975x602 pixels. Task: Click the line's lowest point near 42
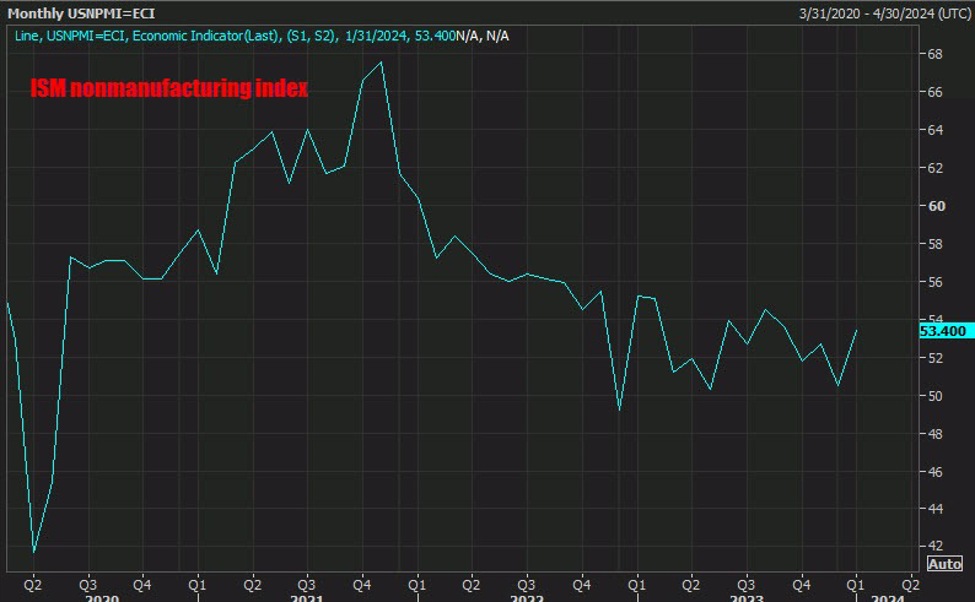point(34,551)
